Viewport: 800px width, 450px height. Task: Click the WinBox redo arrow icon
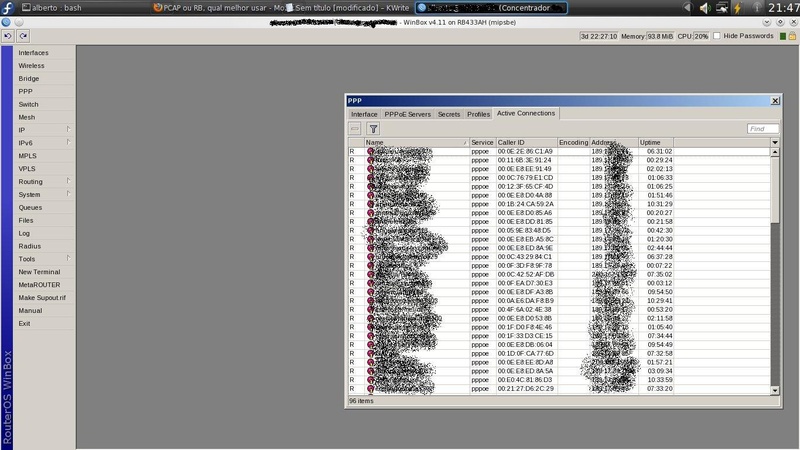[x=23, y=36]
